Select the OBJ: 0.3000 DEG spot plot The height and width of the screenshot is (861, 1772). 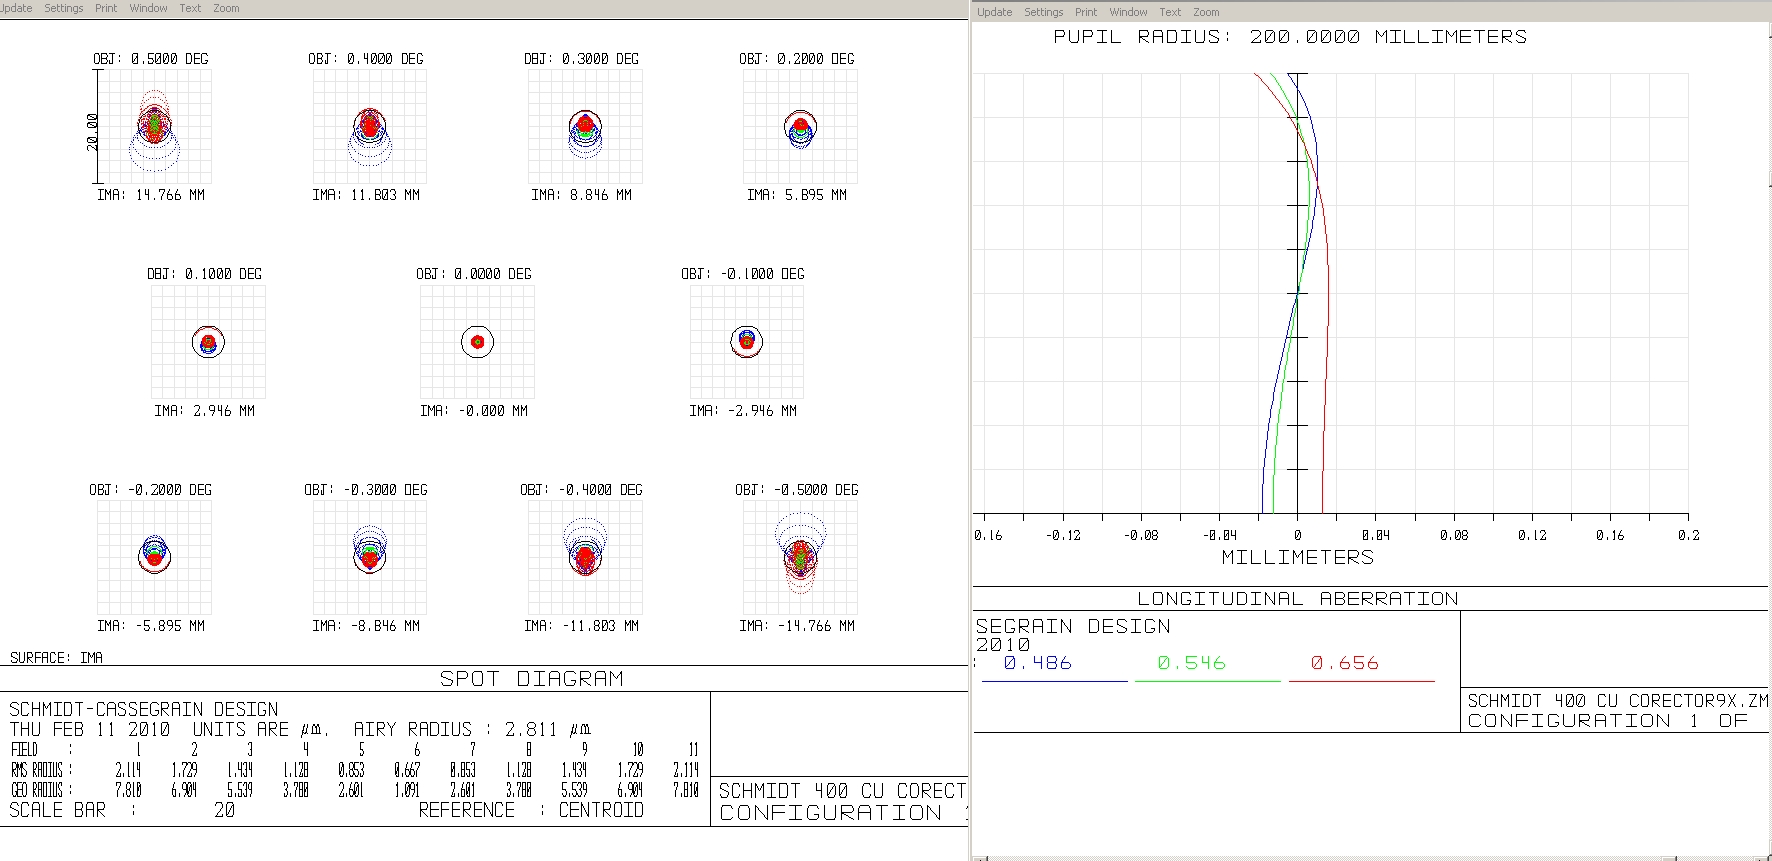585,127
